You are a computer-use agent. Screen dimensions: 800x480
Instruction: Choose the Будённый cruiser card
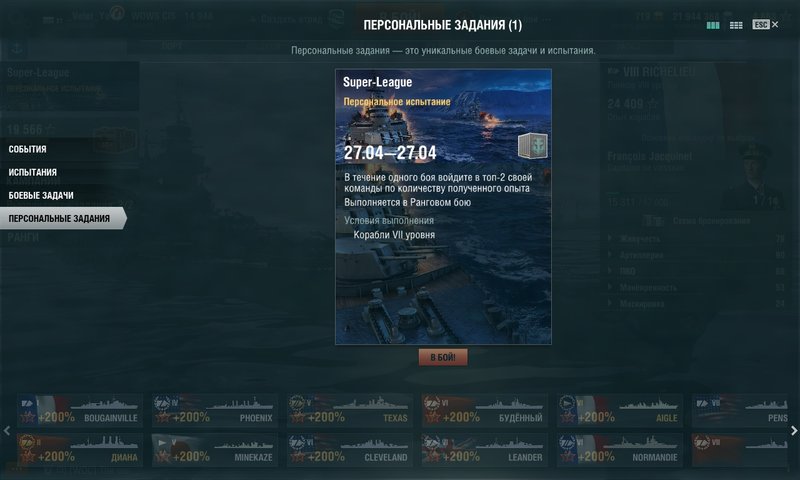(x=485, y=410)
